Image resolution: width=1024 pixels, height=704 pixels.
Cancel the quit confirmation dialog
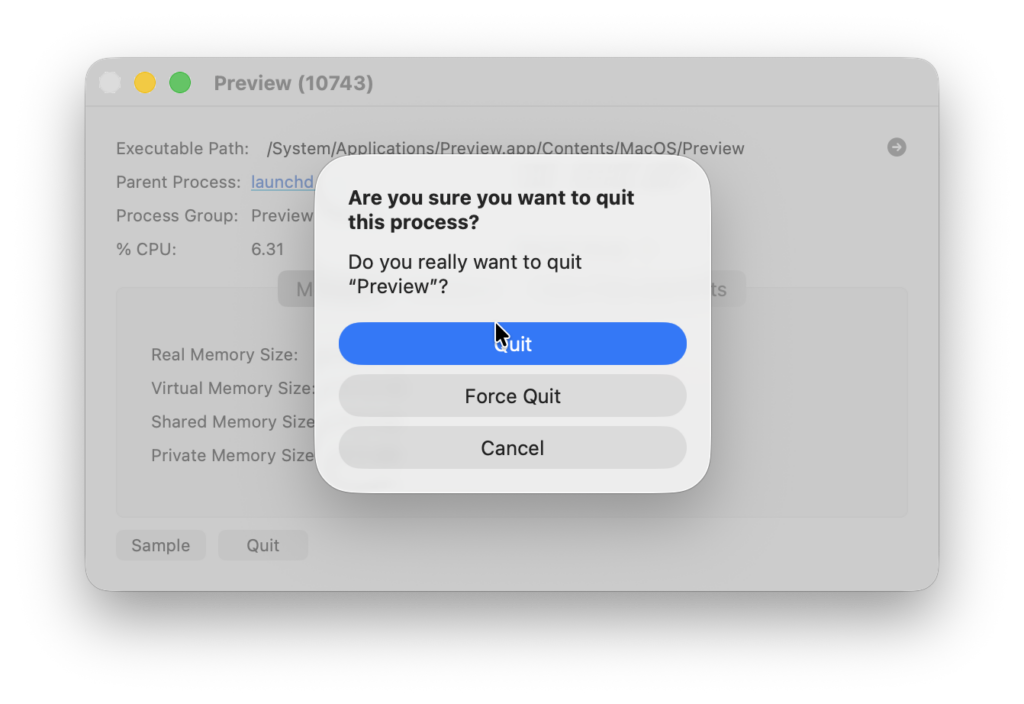pyautogui.click(x=512, y=448)
